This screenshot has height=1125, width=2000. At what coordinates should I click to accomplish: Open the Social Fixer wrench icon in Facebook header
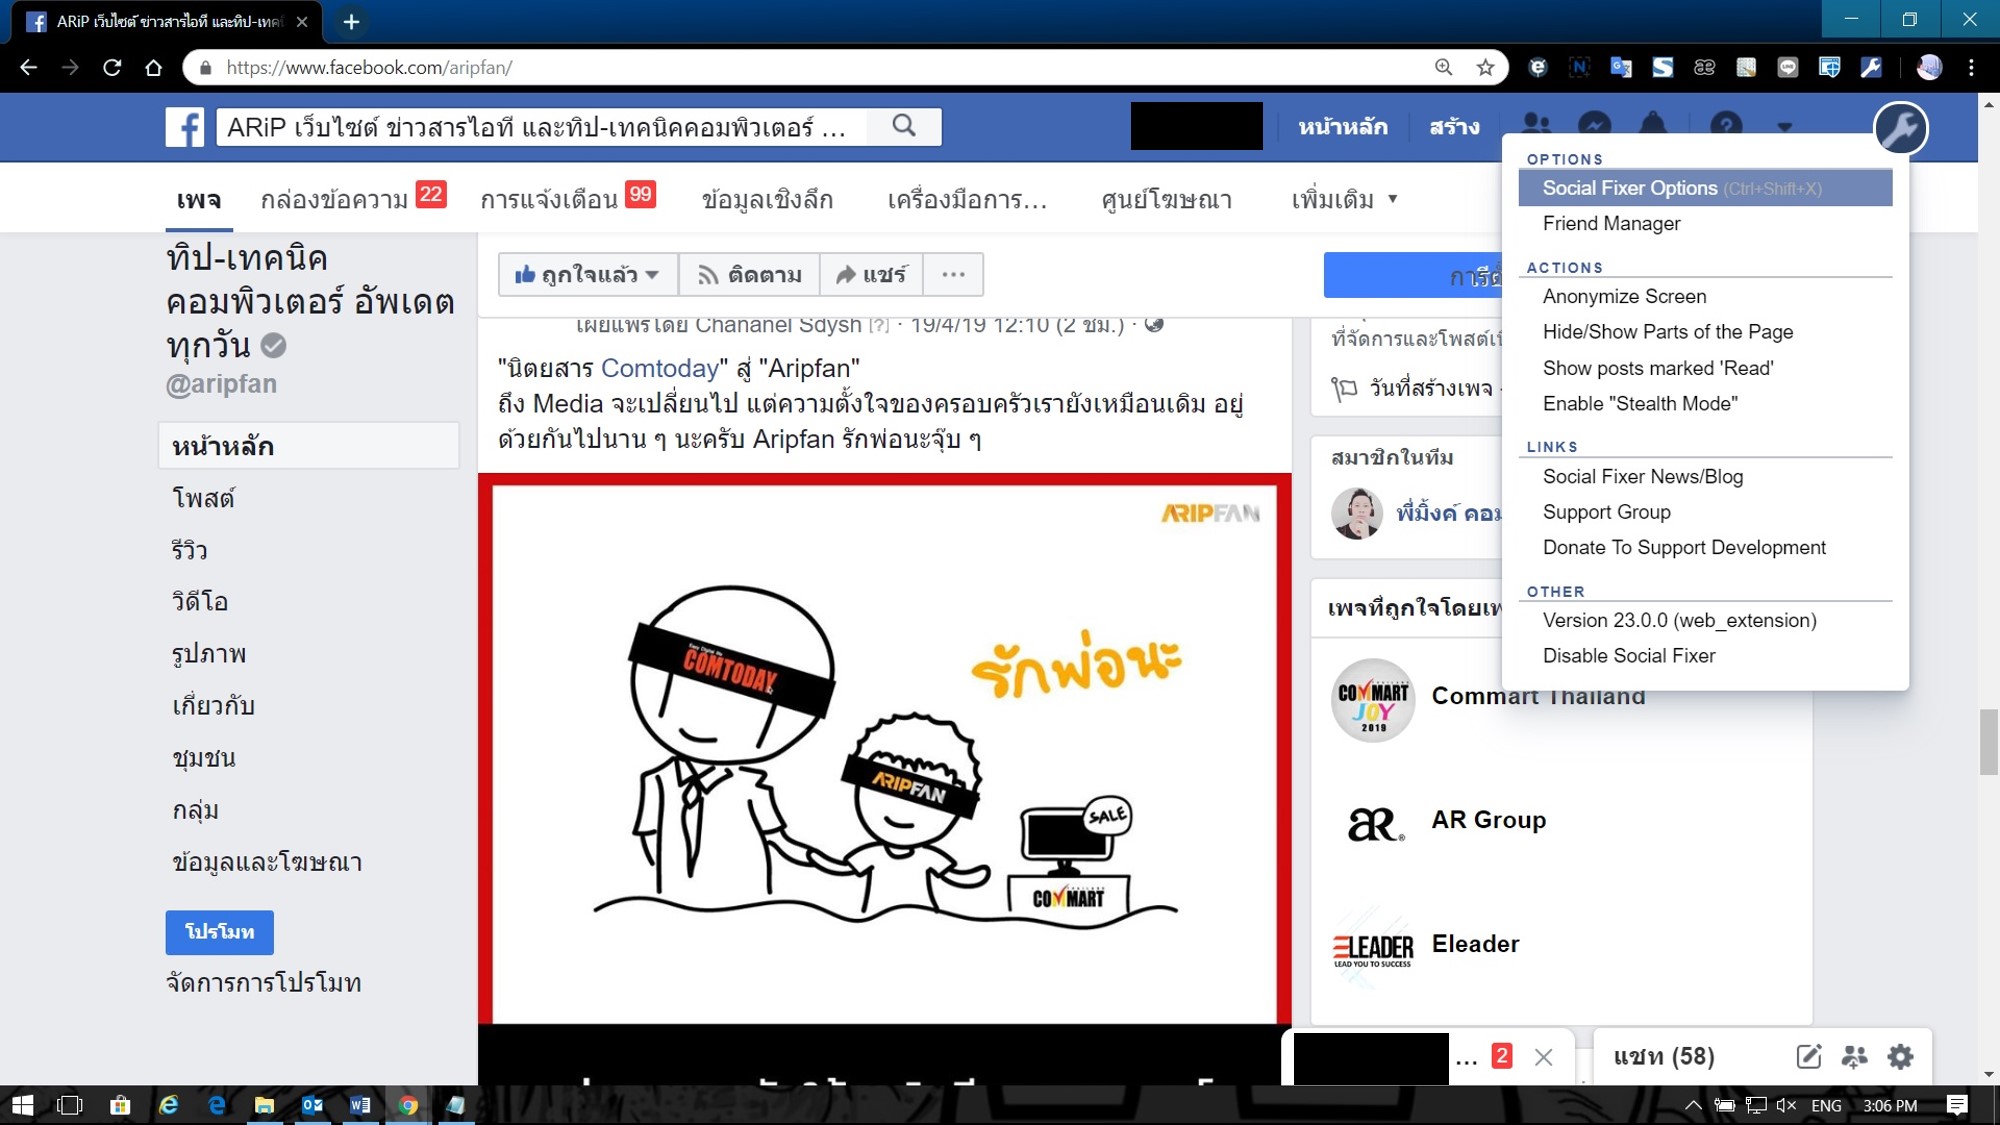point(1900,128)
